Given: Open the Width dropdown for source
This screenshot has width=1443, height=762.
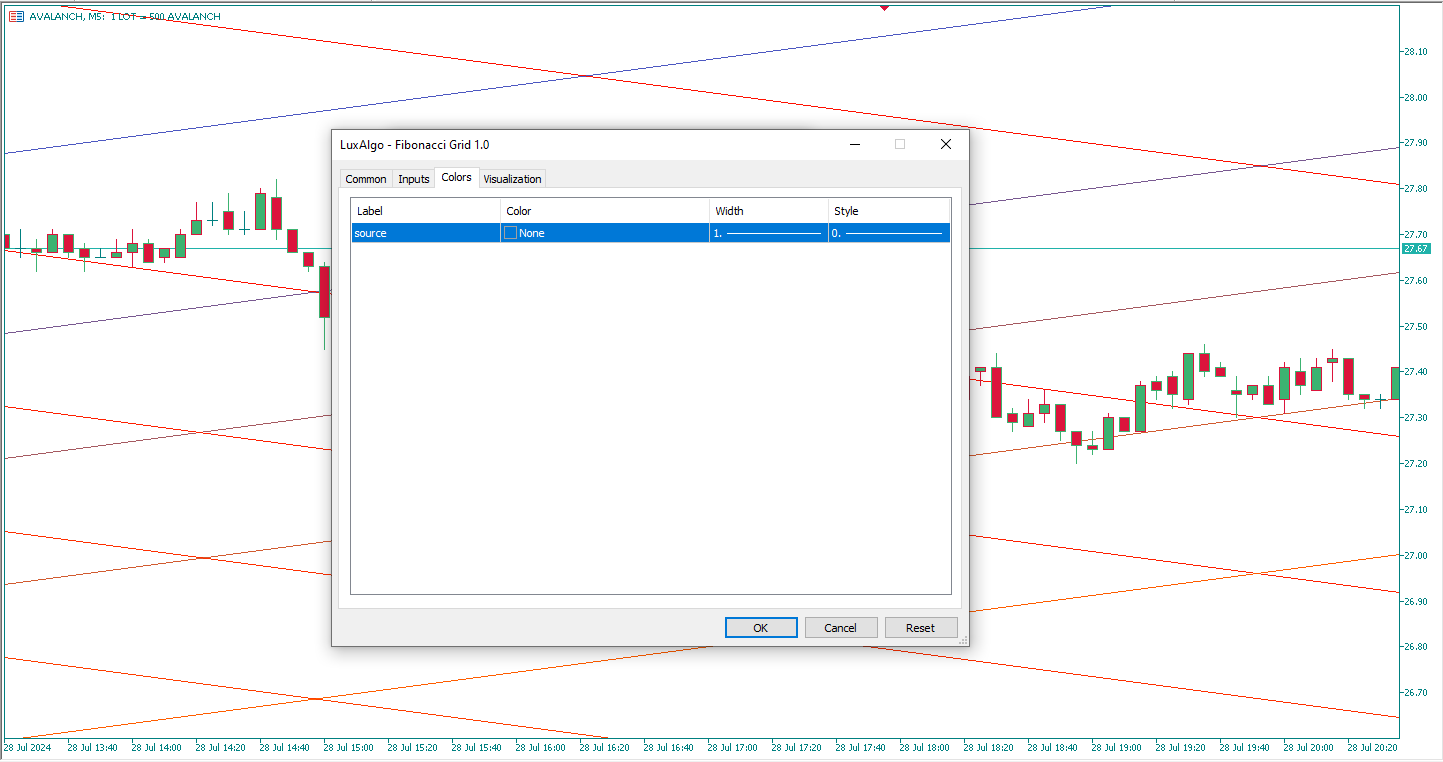Looking at the screenshot, I should tap(768, 233).
